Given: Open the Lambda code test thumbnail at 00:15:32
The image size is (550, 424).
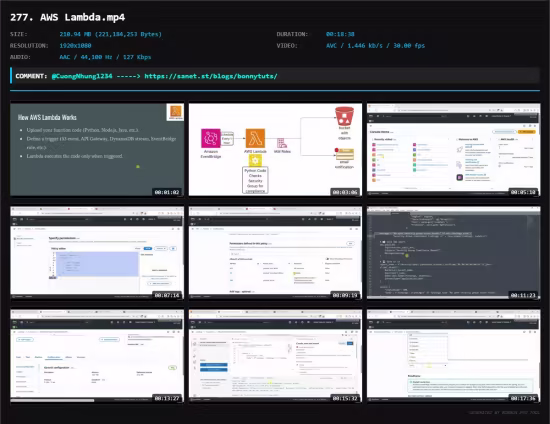Looking at the screenshot, I should pyautogui.click(x=275, y=356).
